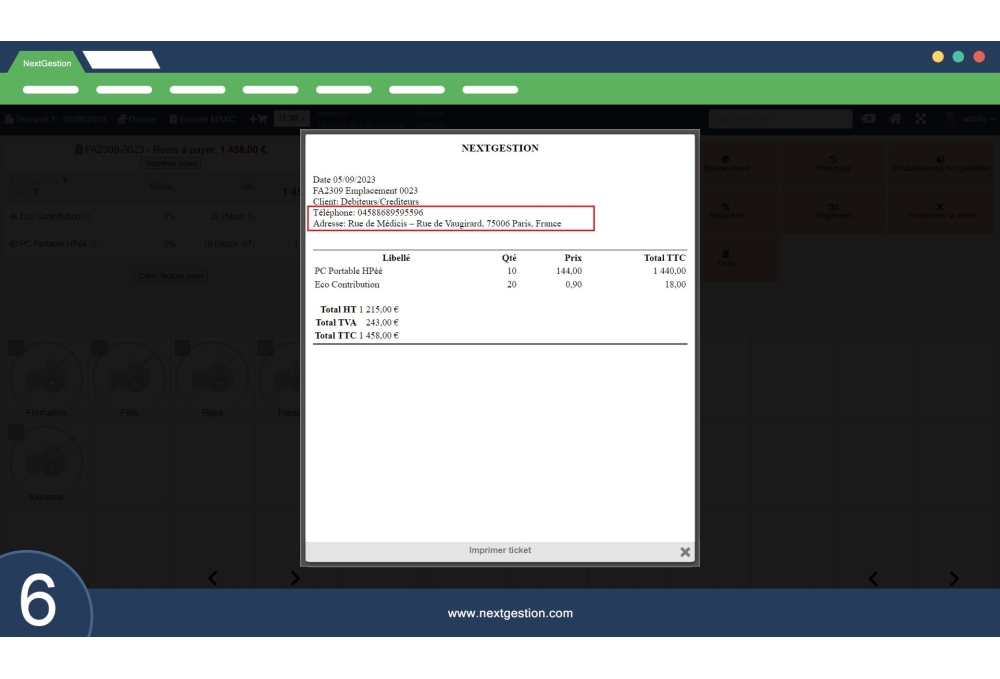This screenshot has width=1000, height=679.
Task: Click the add-to-cart icon near Société MAXC
Action: click(x=258, y=120)
